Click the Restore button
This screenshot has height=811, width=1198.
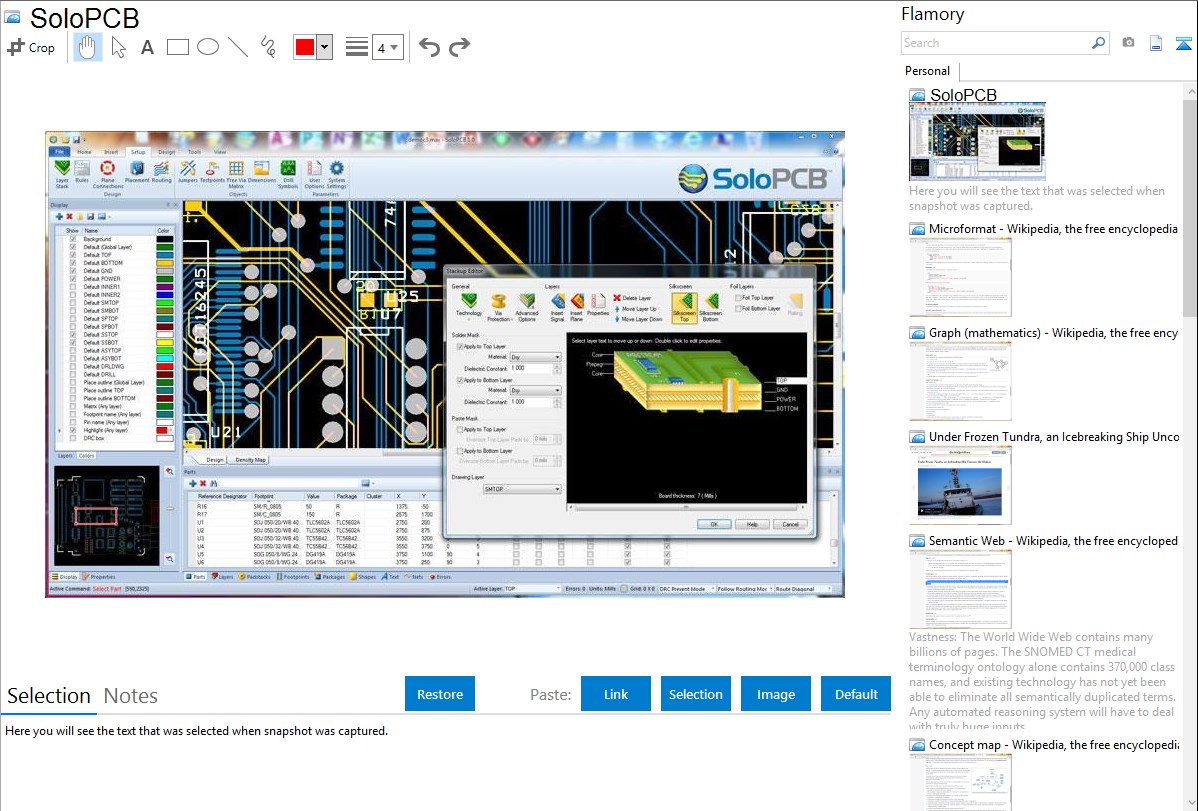(x=440, y=694)
